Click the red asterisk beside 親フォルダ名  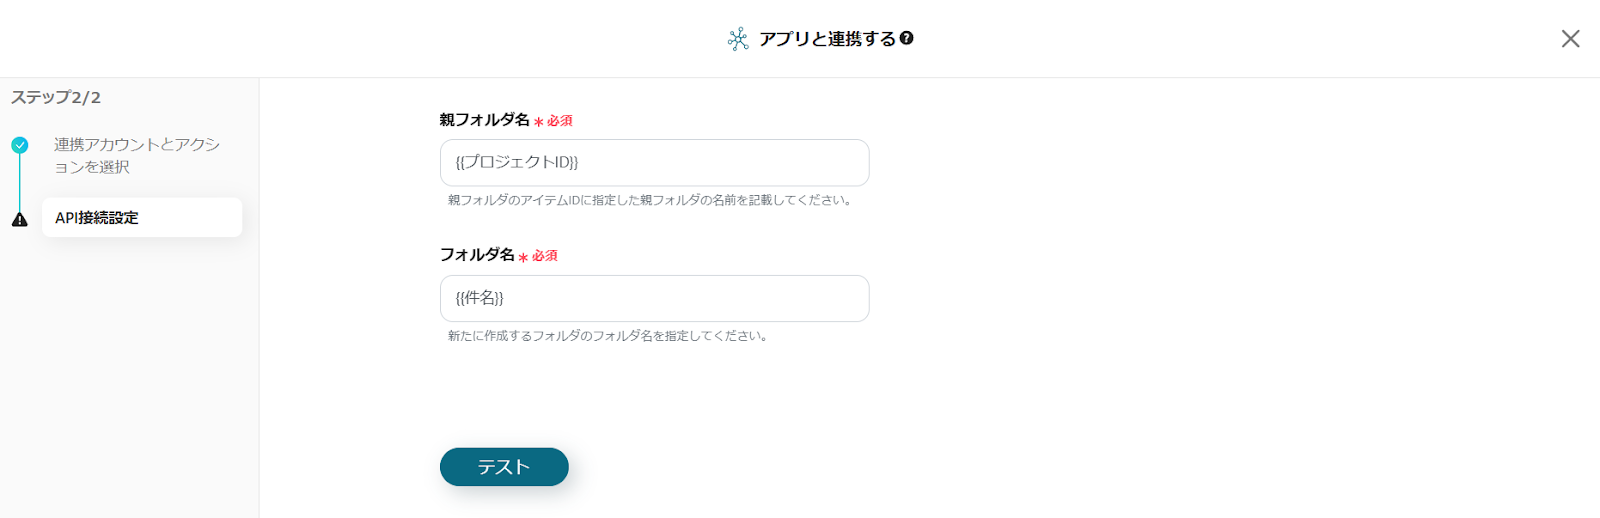[x=538, y=122]
